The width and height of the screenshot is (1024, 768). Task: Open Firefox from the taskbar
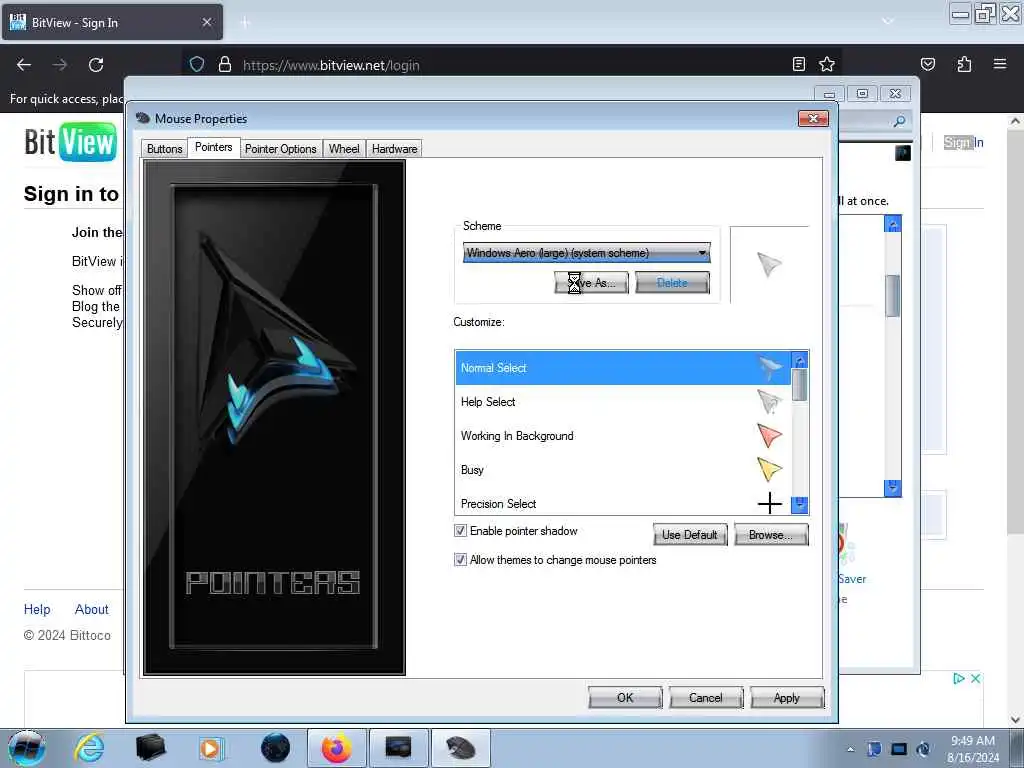[x=336, y=748]
